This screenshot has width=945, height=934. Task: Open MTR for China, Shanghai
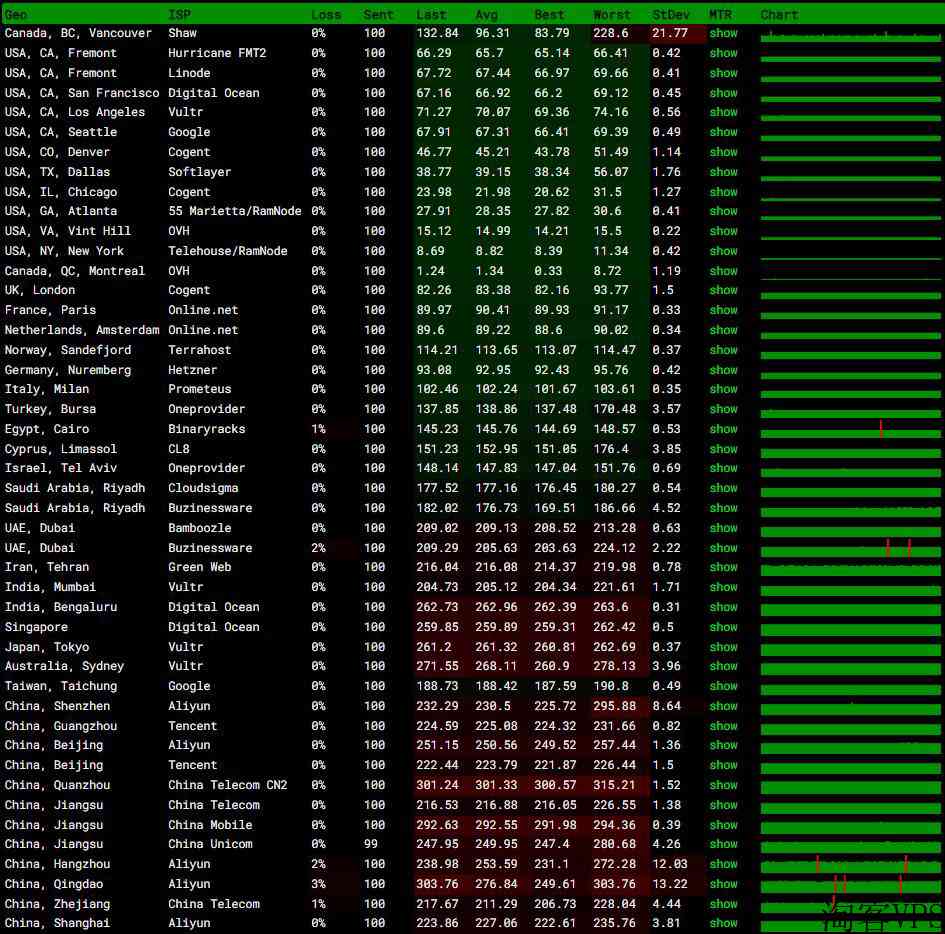[x=723, y=923]
